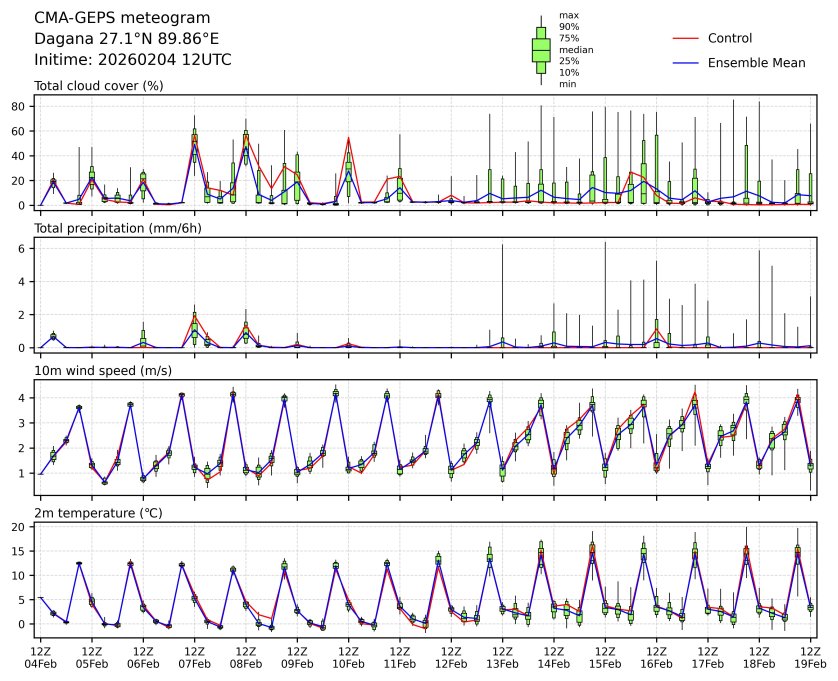Click the green boxplot legend icon

point(541,50)
